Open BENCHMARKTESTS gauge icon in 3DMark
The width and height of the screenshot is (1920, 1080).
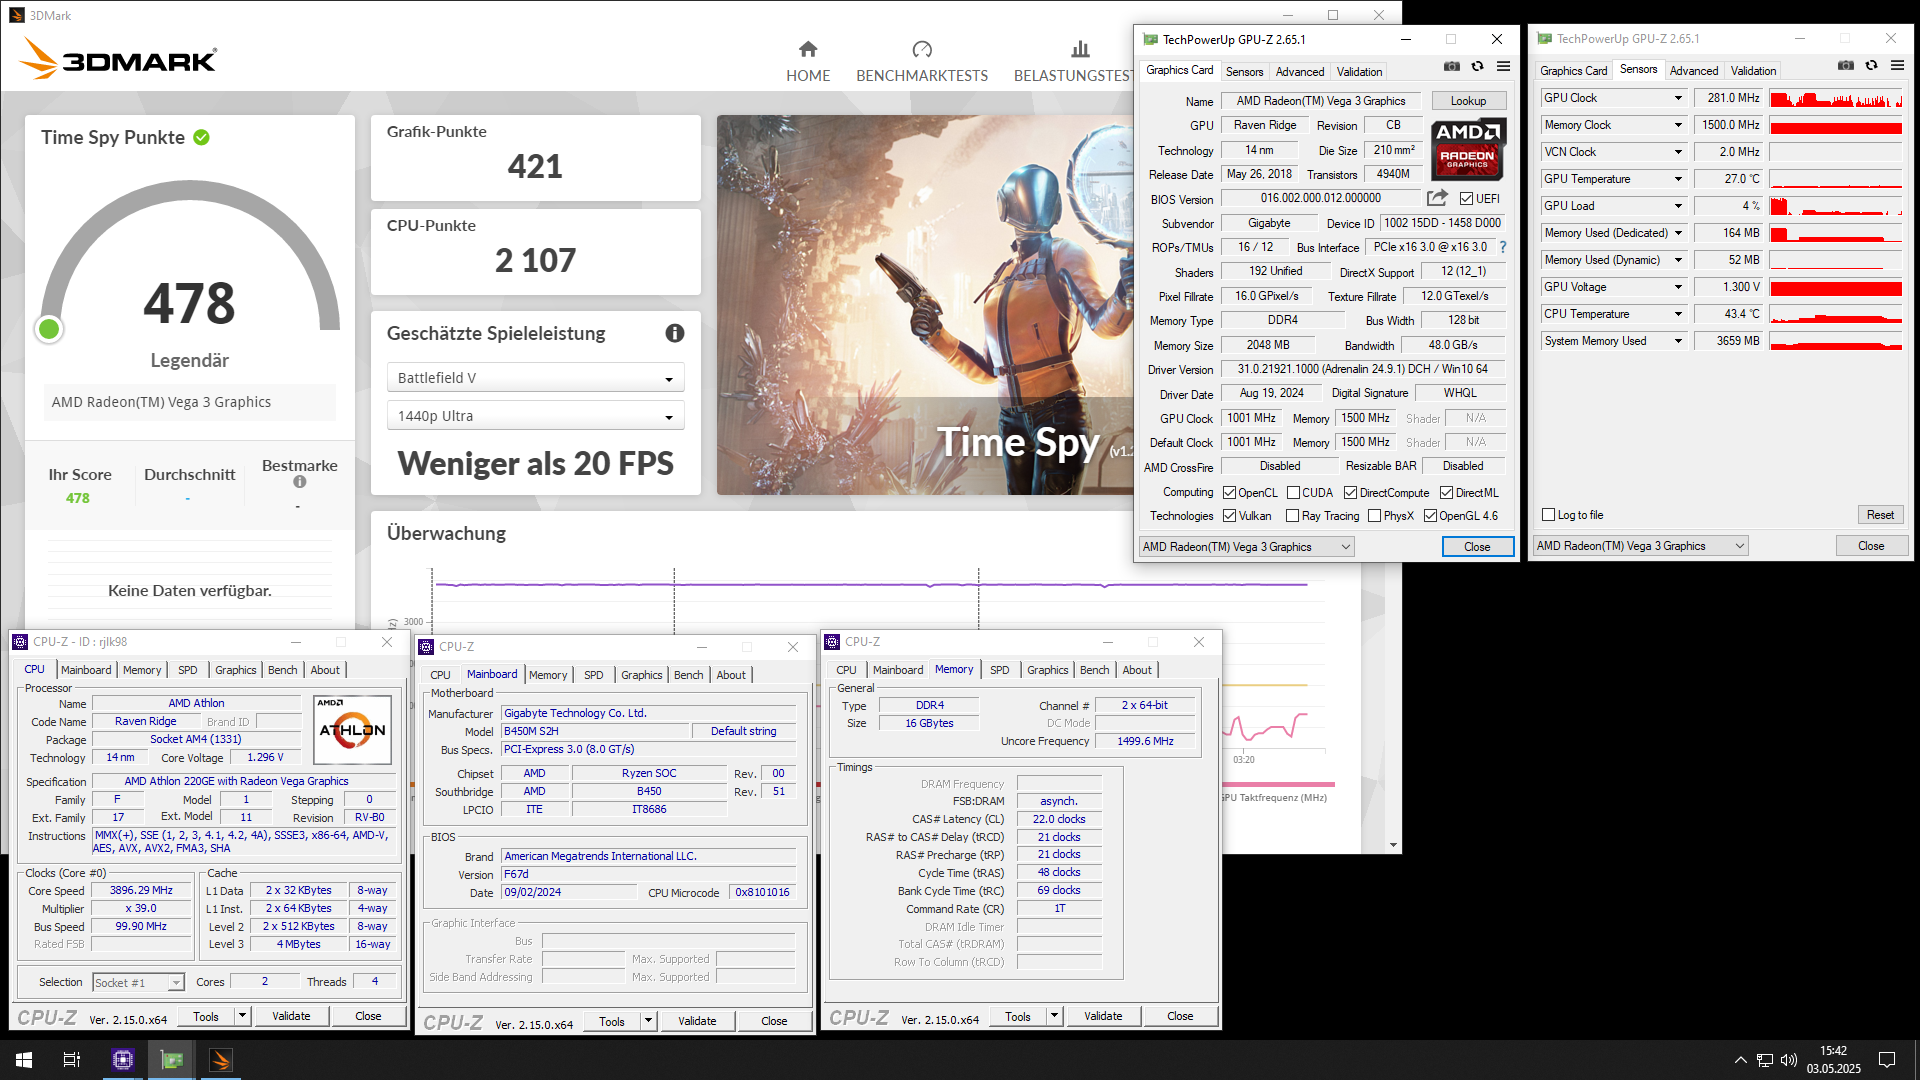tap(922, 49)
